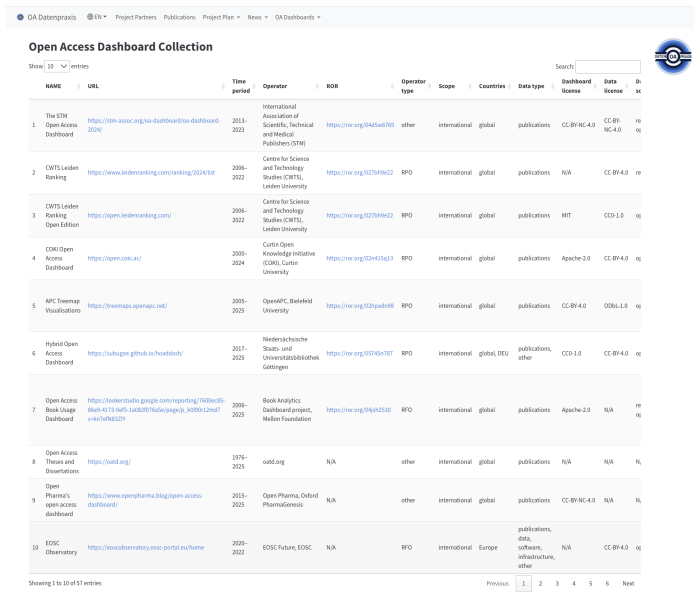Sort table by Operator type column
This screenshot has height=598, width=700.
417,86
